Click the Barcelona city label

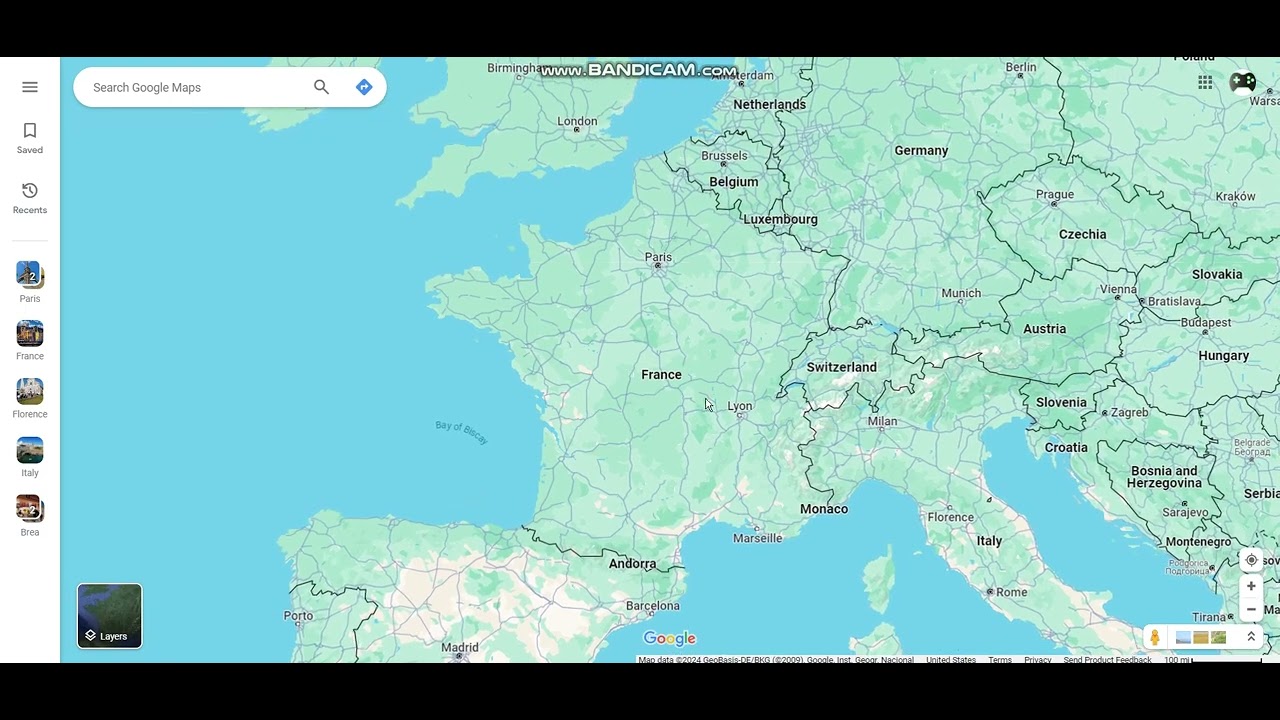pos(653,606)
